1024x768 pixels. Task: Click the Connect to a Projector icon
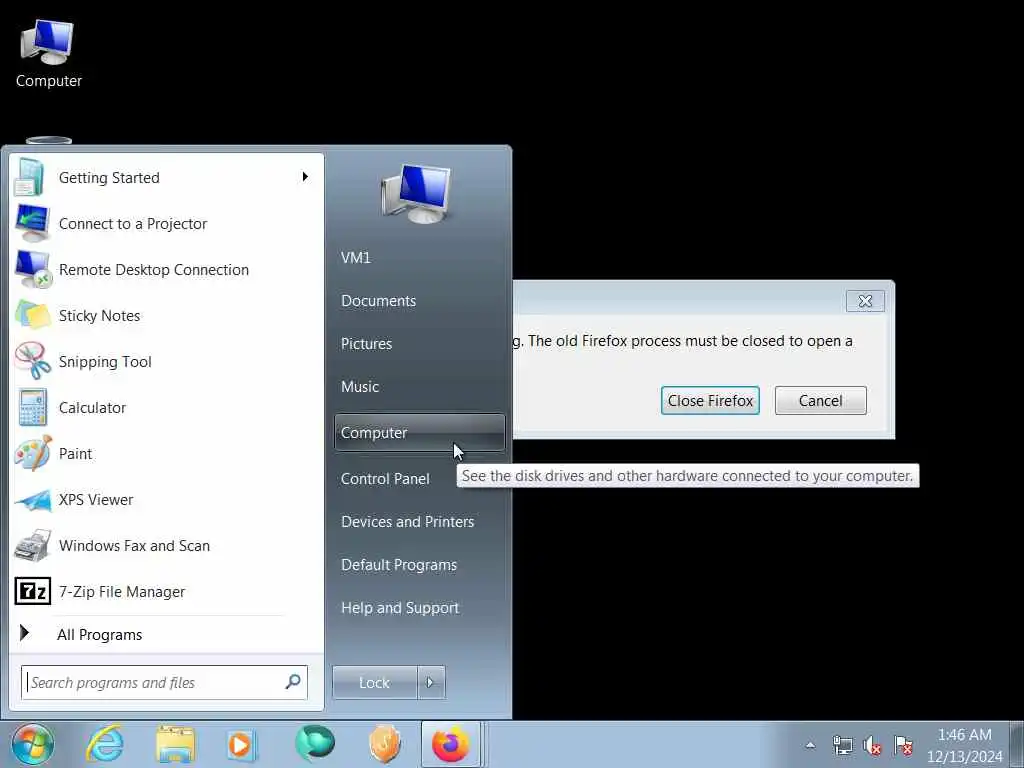[32, 223]
